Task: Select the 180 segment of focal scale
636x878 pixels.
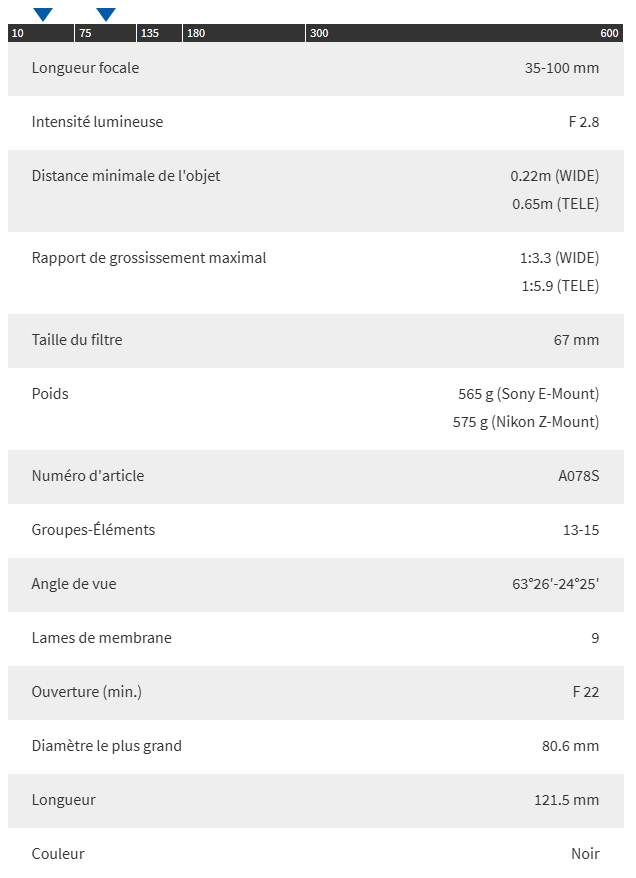Action: (x=196, y=33)
